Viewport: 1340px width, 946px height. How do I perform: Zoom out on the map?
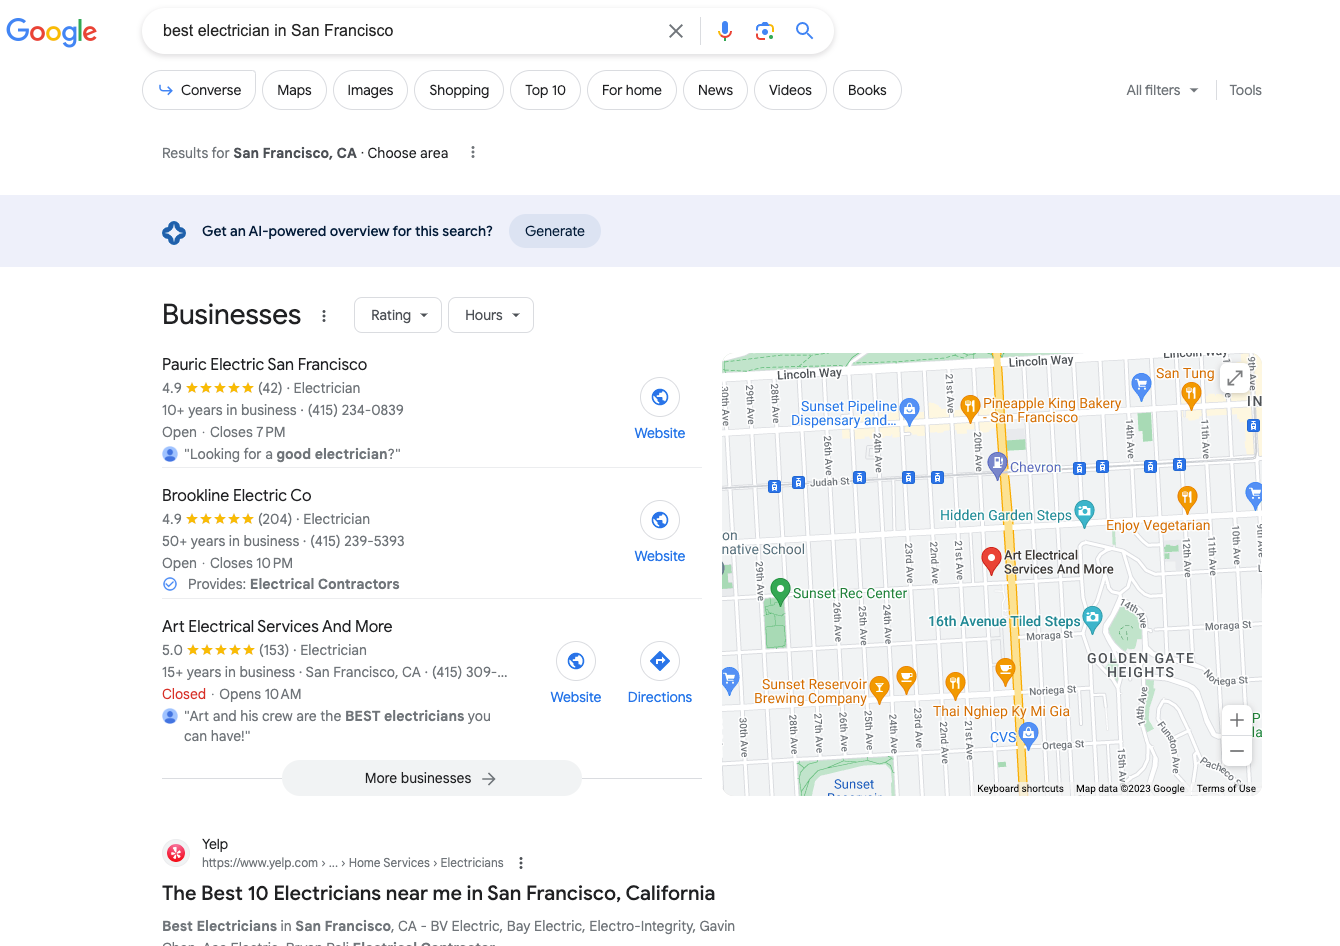pos(1237,751)
